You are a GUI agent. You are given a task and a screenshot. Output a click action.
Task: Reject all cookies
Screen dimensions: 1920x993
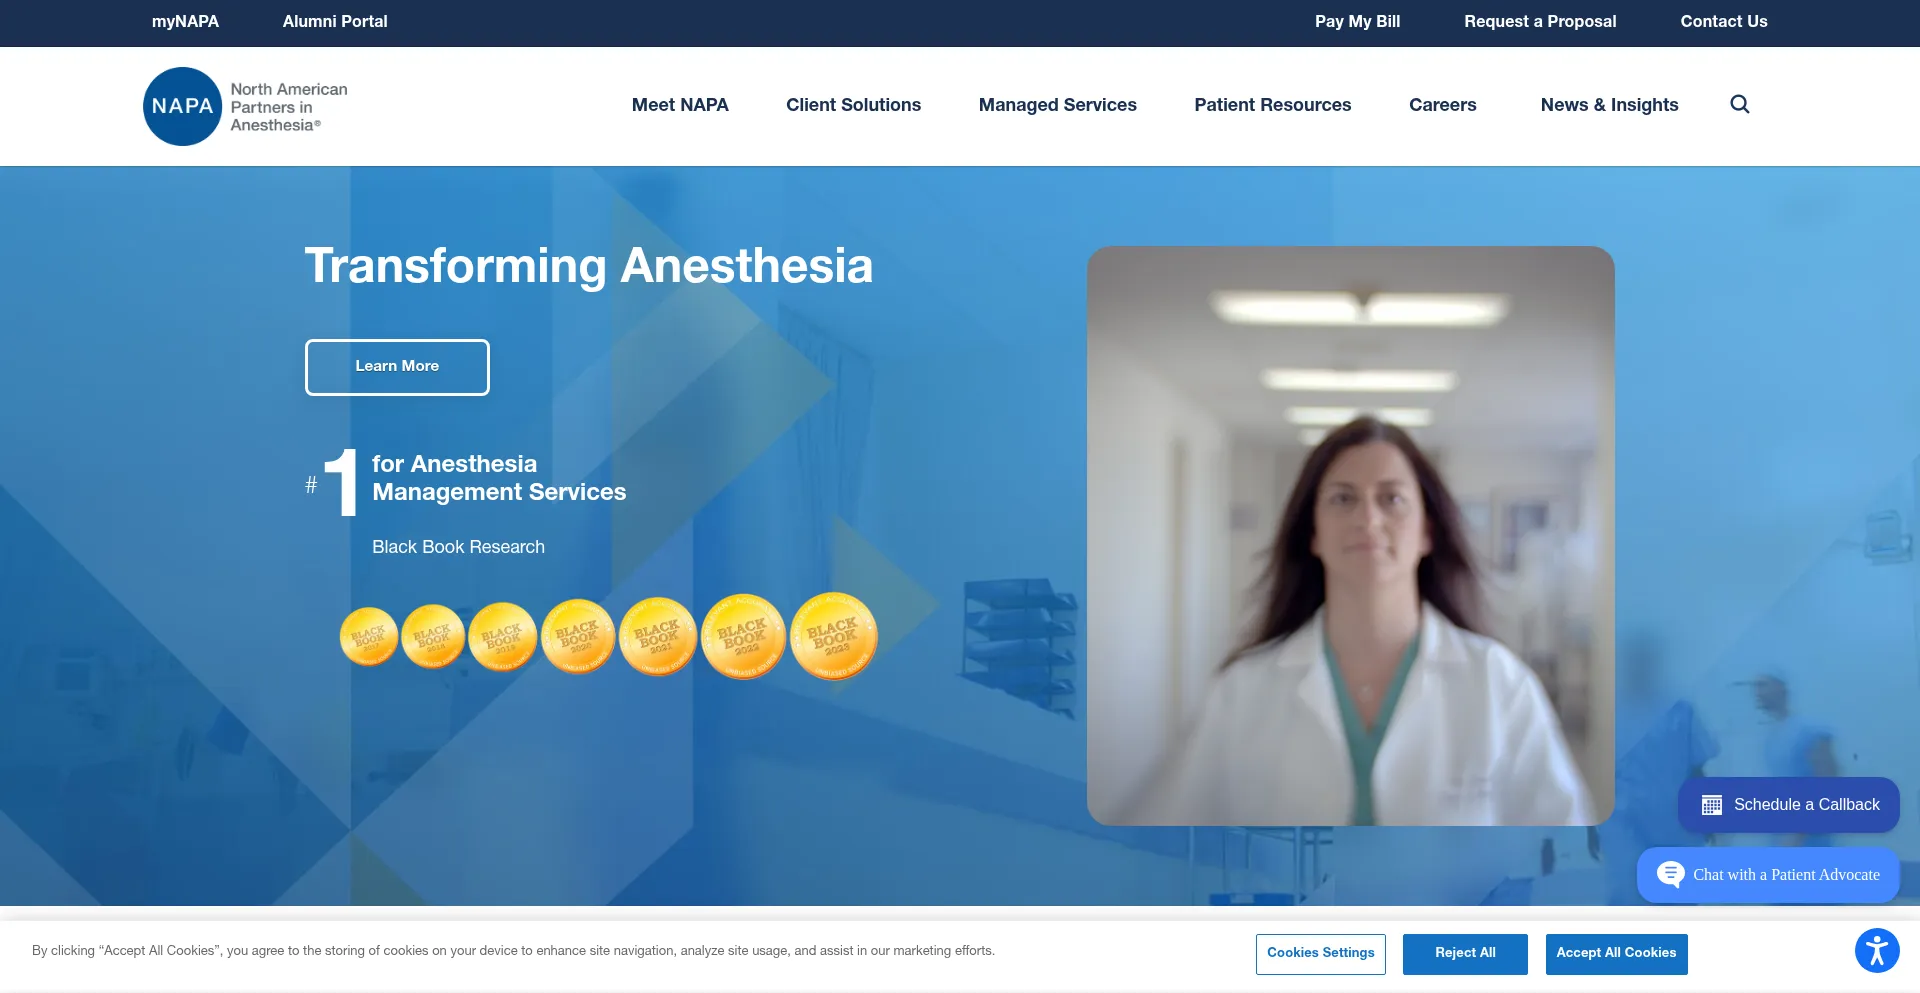[x=1465, y=953]
